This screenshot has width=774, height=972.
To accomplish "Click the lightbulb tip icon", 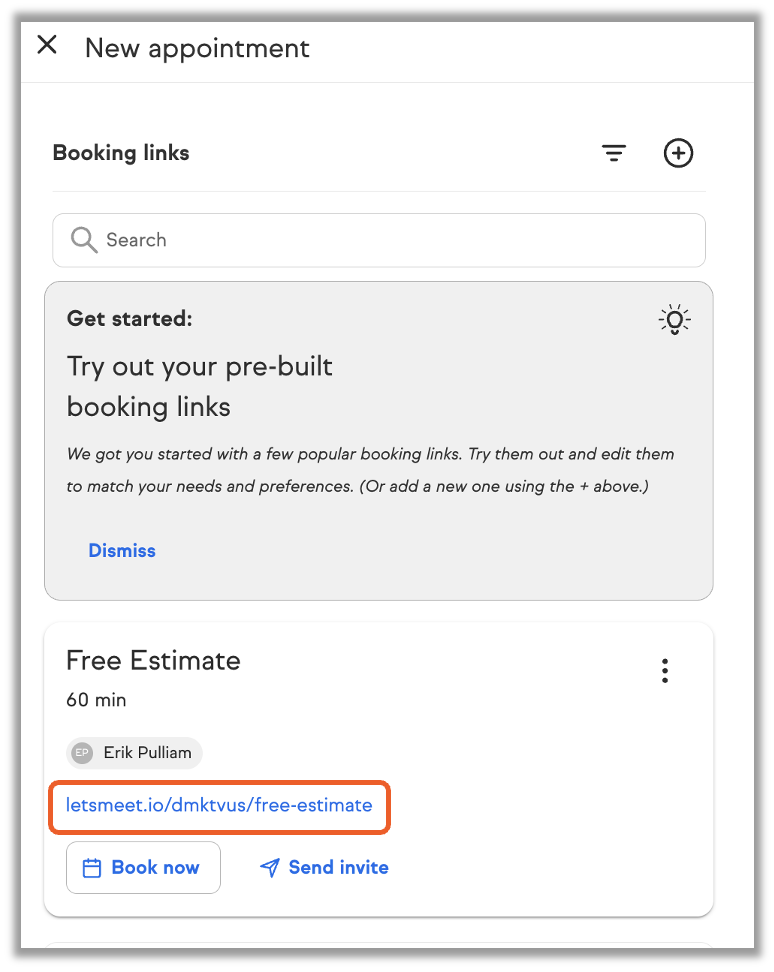I will coord(675,320).
